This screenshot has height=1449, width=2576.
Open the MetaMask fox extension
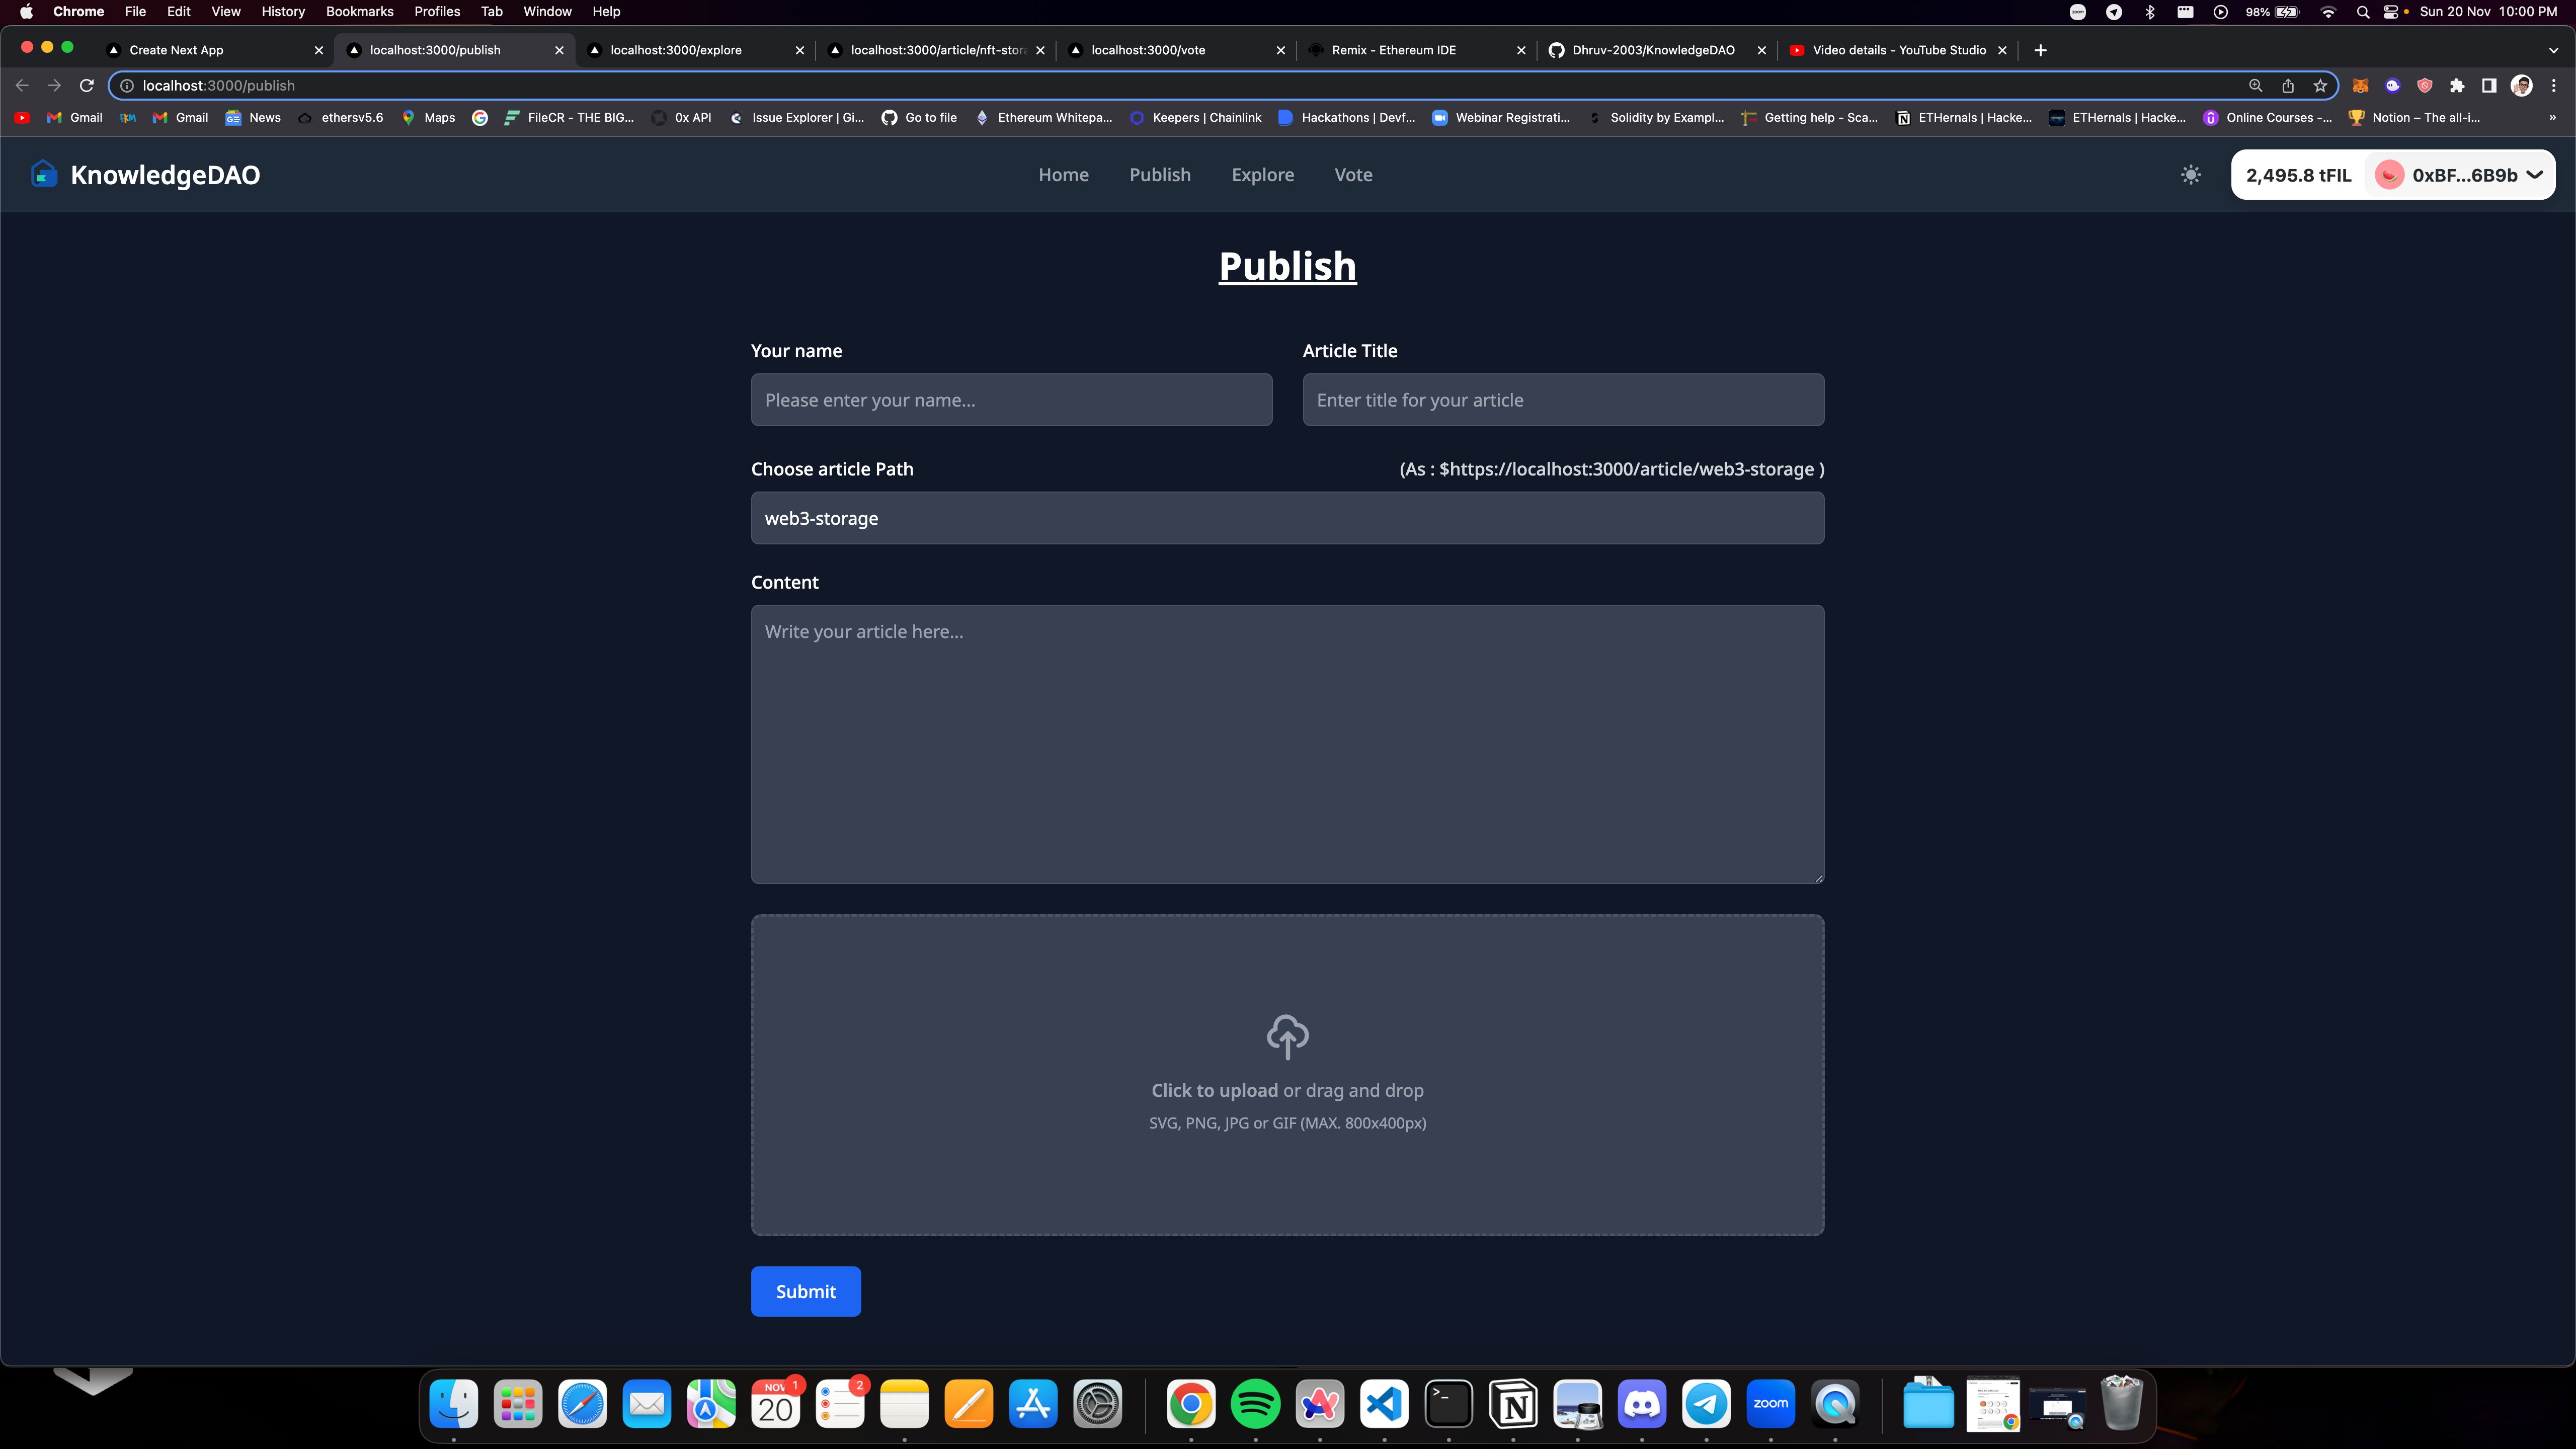[x=2360, y=85]
